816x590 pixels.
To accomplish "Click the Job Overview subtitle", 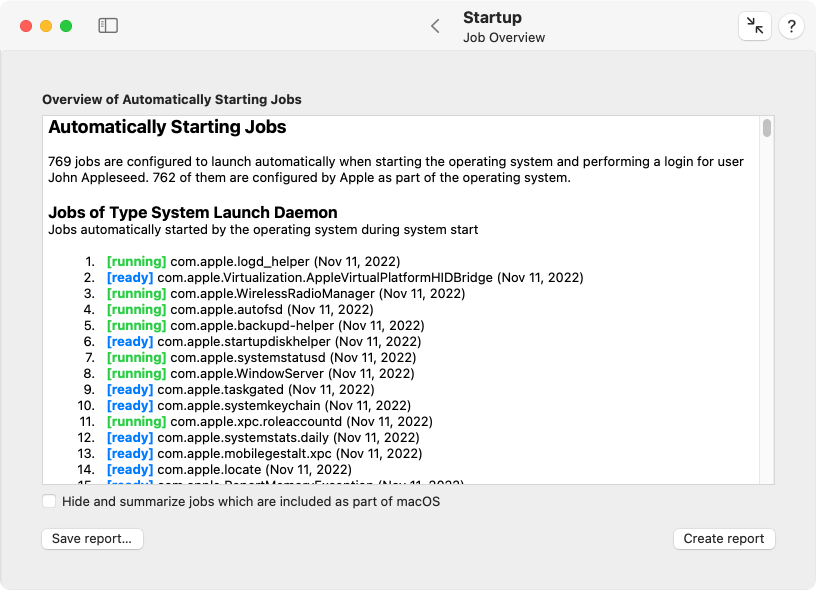I will click(x=504, y=38).
